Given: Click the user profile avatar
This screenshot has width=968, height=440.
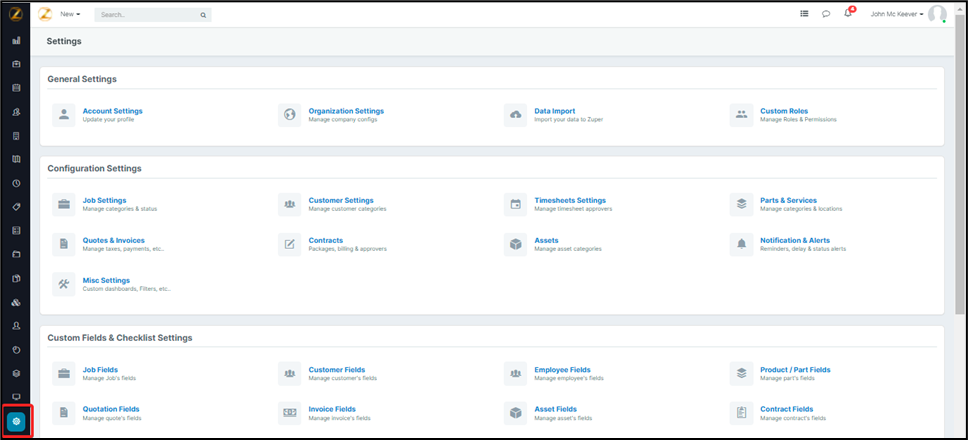Looking at the screenshot, I should pos(936,14).
